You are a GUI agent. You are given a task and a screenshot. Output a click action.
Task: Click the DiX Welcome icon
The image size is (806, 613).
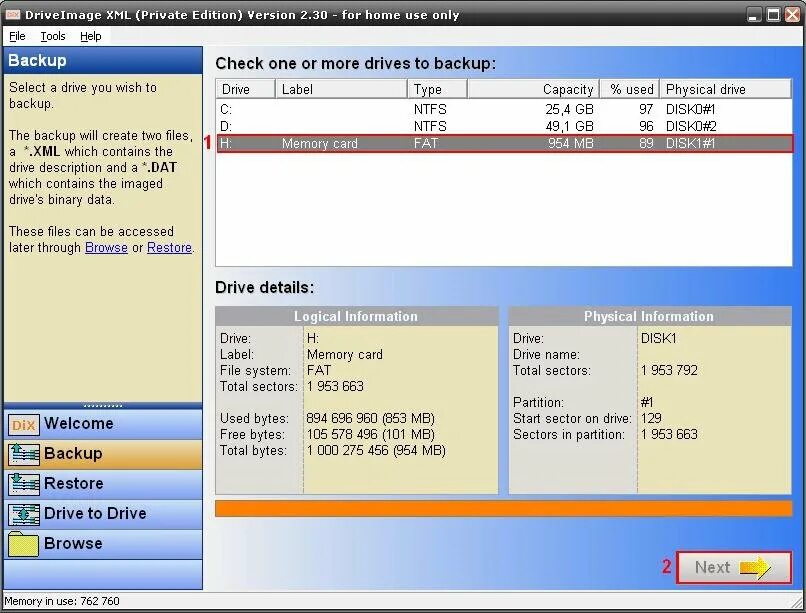point(24,424)
